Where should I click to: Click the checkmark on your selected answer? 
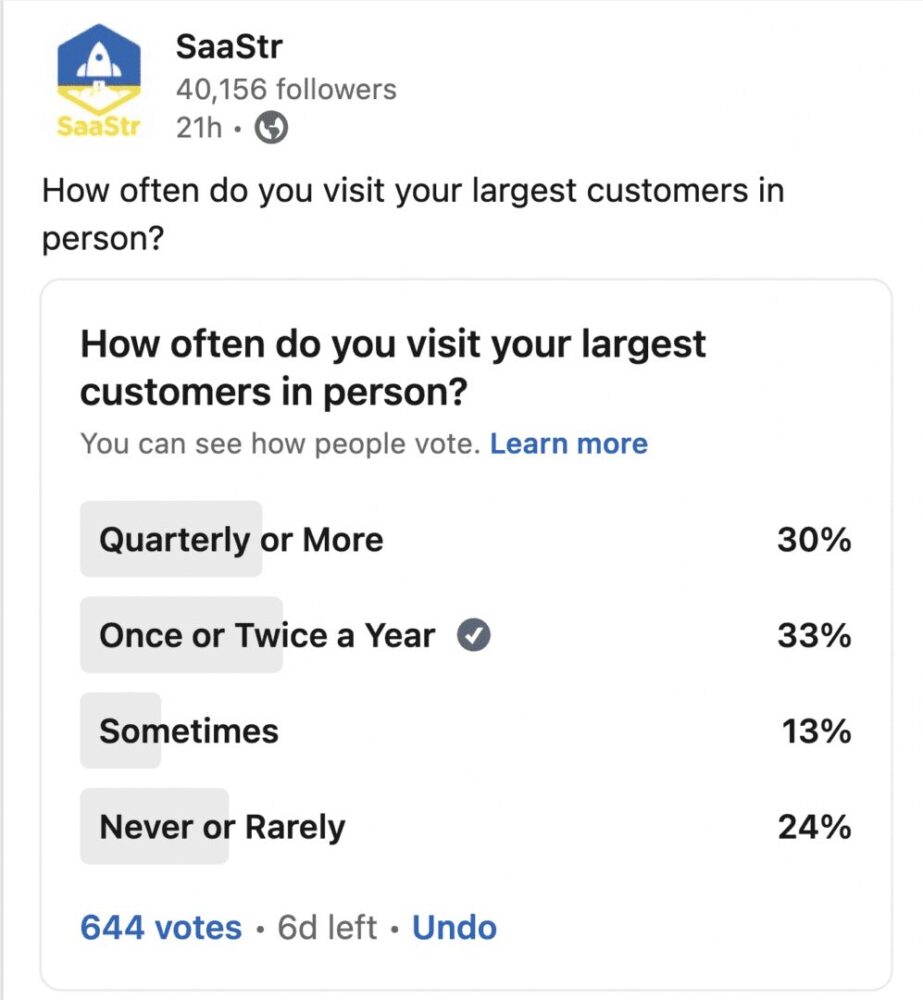(473, 634)
